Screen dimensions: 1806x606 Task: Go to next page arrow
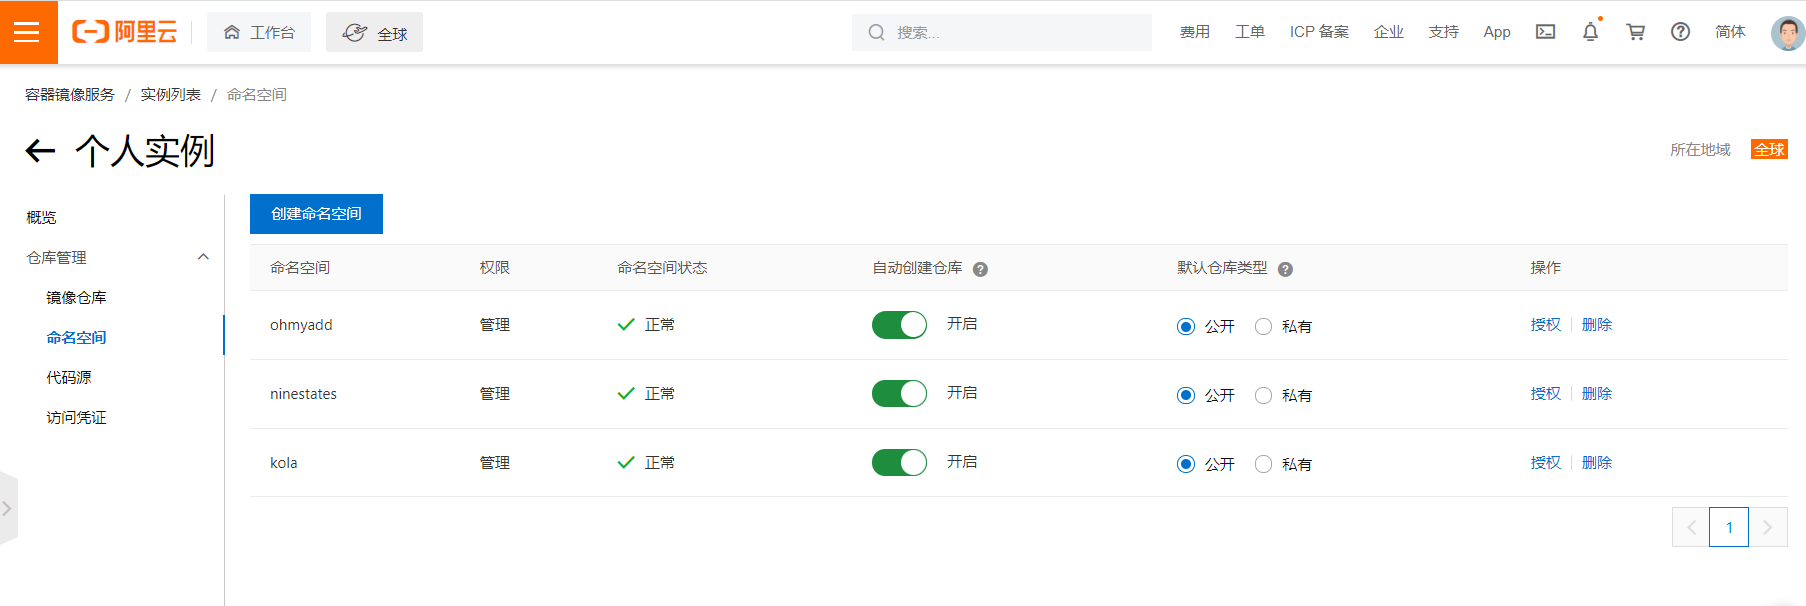click(x=1768, y=527)
